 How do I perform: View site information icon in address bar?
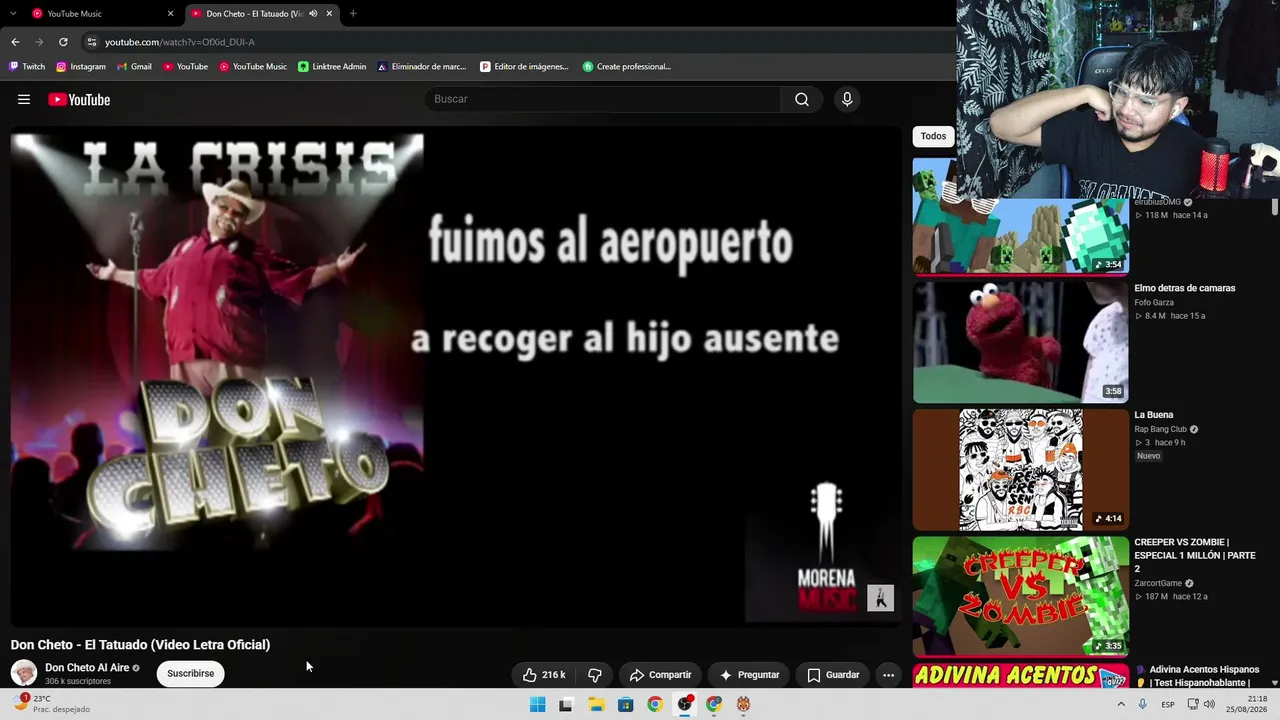92,42
